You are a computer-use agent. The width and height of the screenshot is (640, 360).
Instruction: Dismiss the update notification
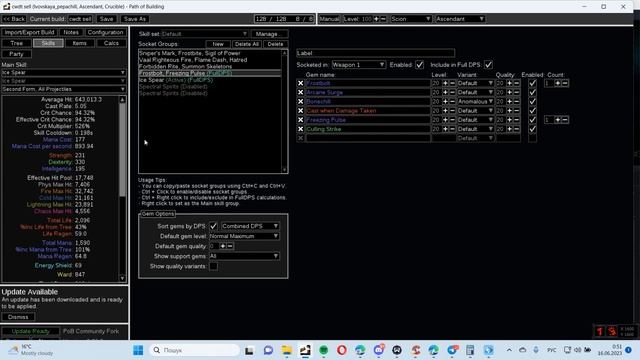(x=18, y=317)
